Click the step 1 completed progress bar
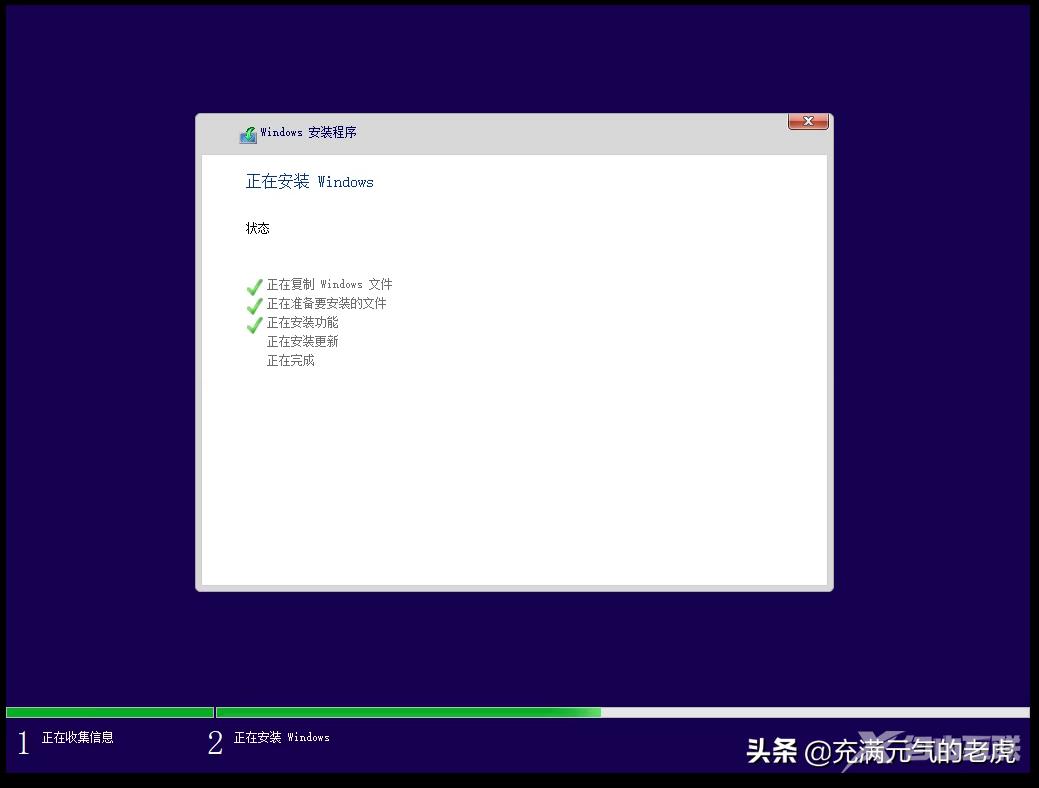 (110, 712)
